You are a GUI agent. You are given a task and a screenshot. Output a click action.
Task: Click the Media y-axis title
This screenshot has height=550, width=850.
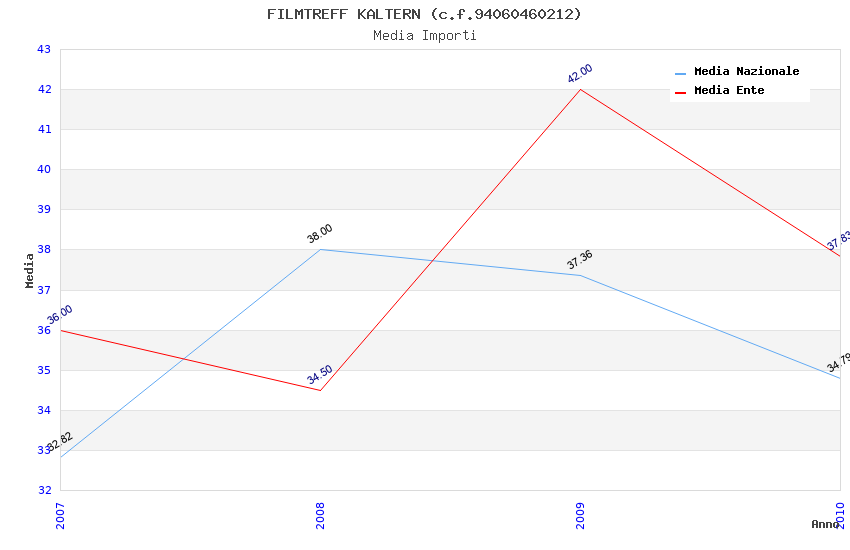(29, 270)
